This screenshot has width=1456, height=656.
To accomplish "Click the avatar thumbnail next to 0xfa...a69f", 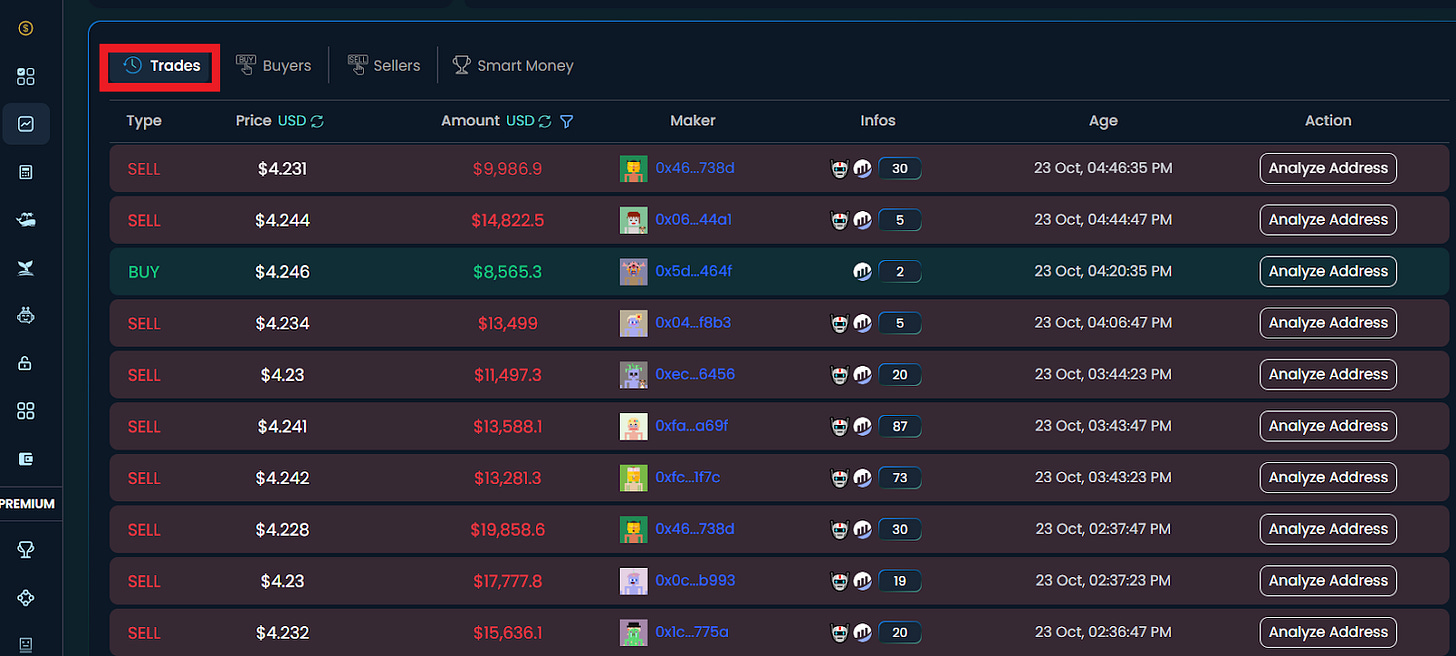I will click(633, 425).
